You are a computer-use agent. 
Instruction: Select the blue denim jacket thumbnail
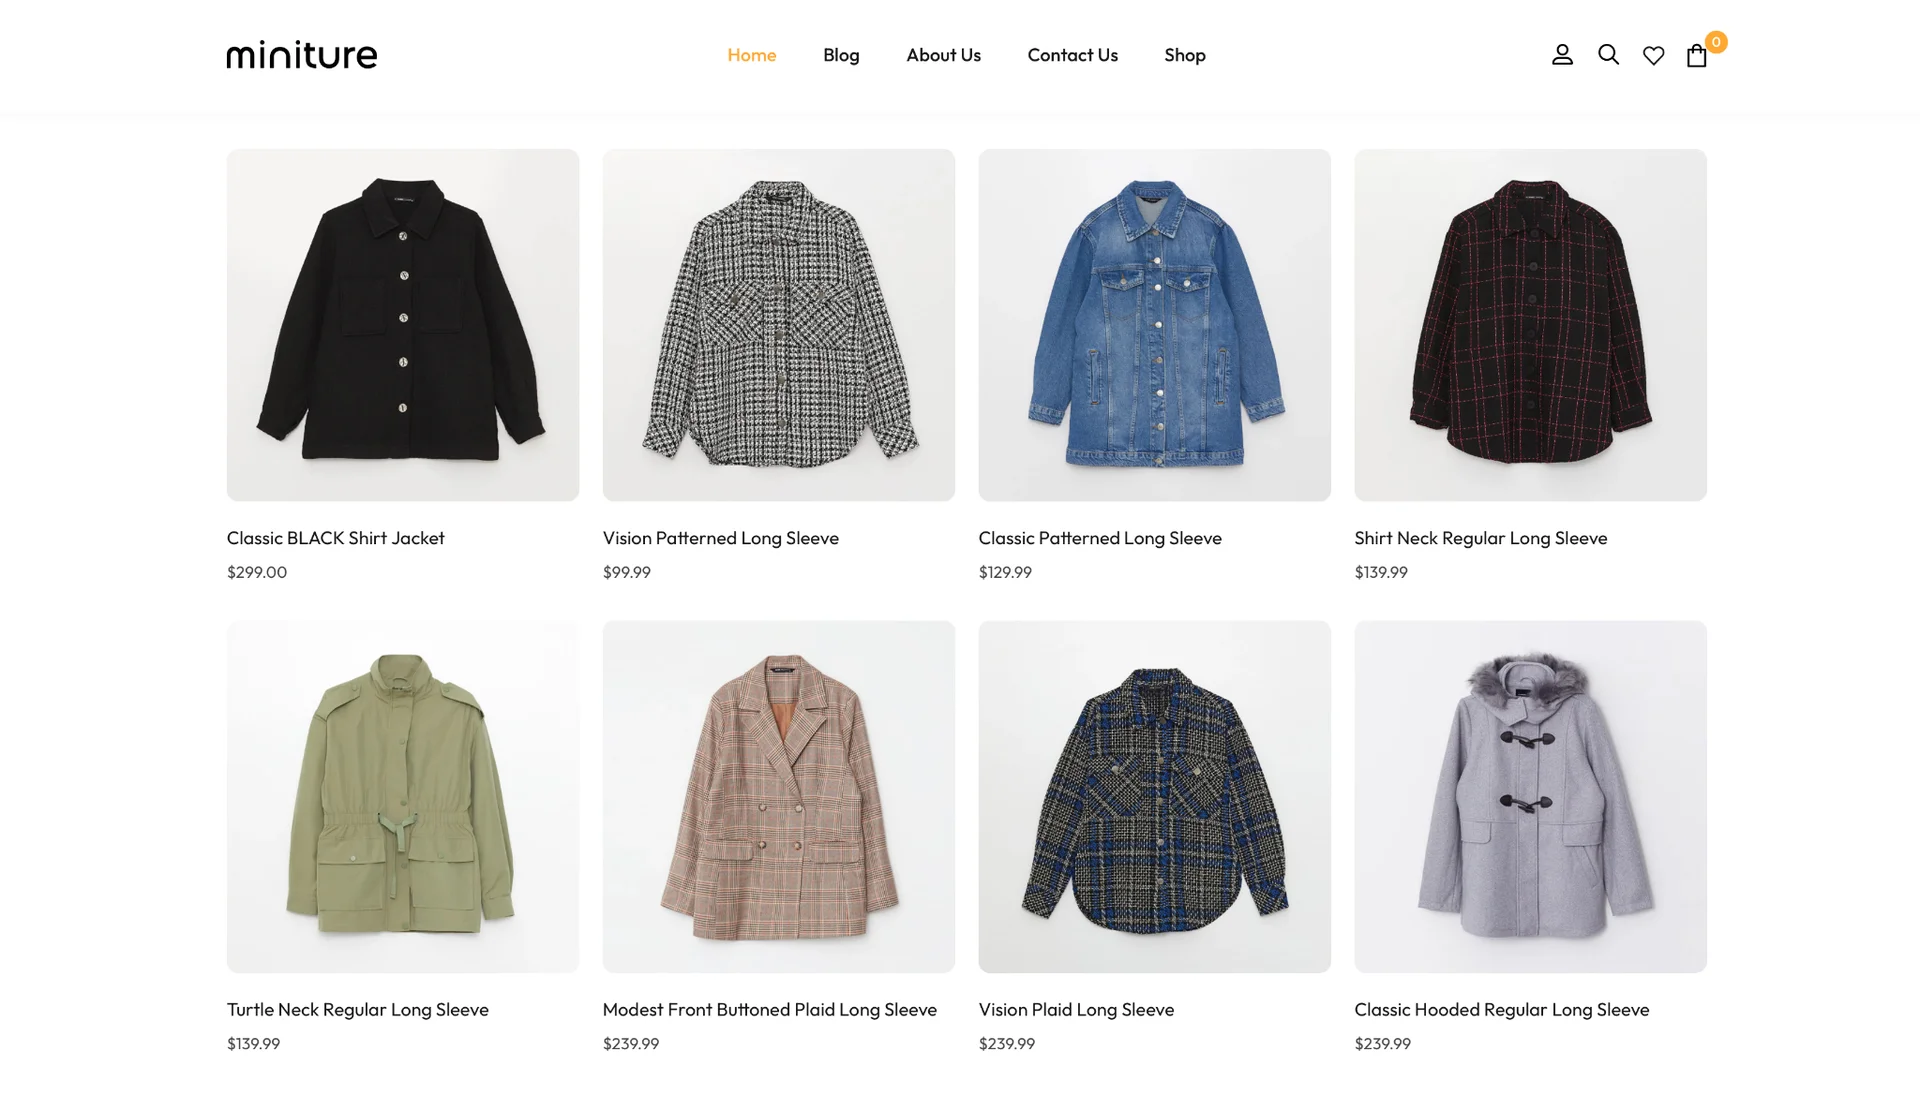[x=1154, y=325]
